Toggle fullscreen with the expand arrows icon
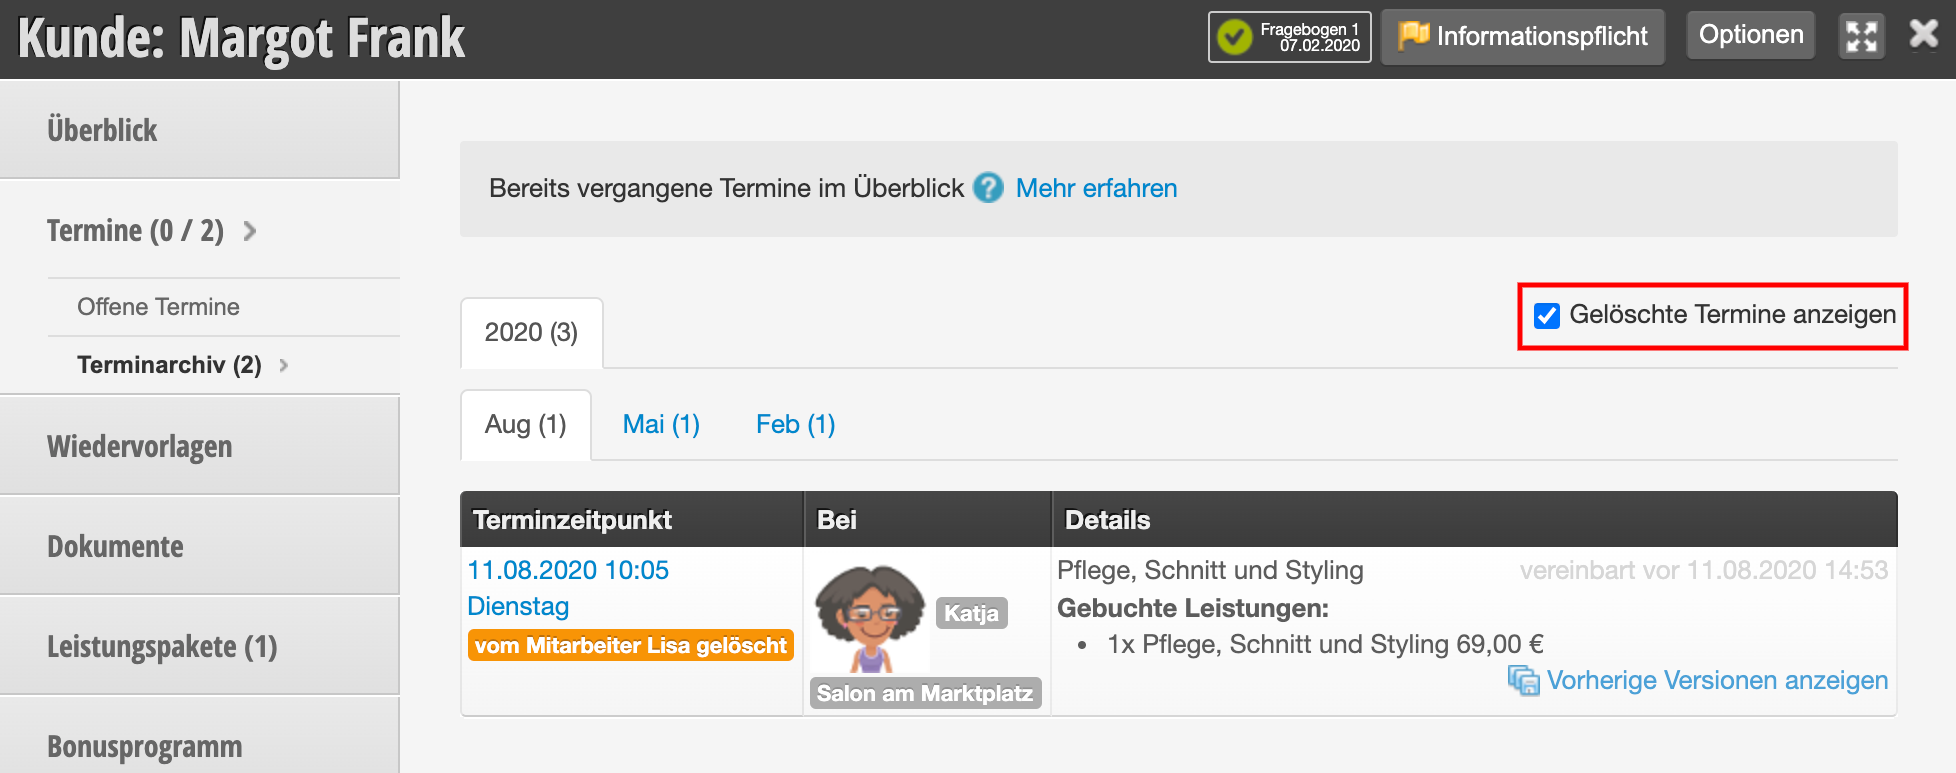 pos(1862,37)
